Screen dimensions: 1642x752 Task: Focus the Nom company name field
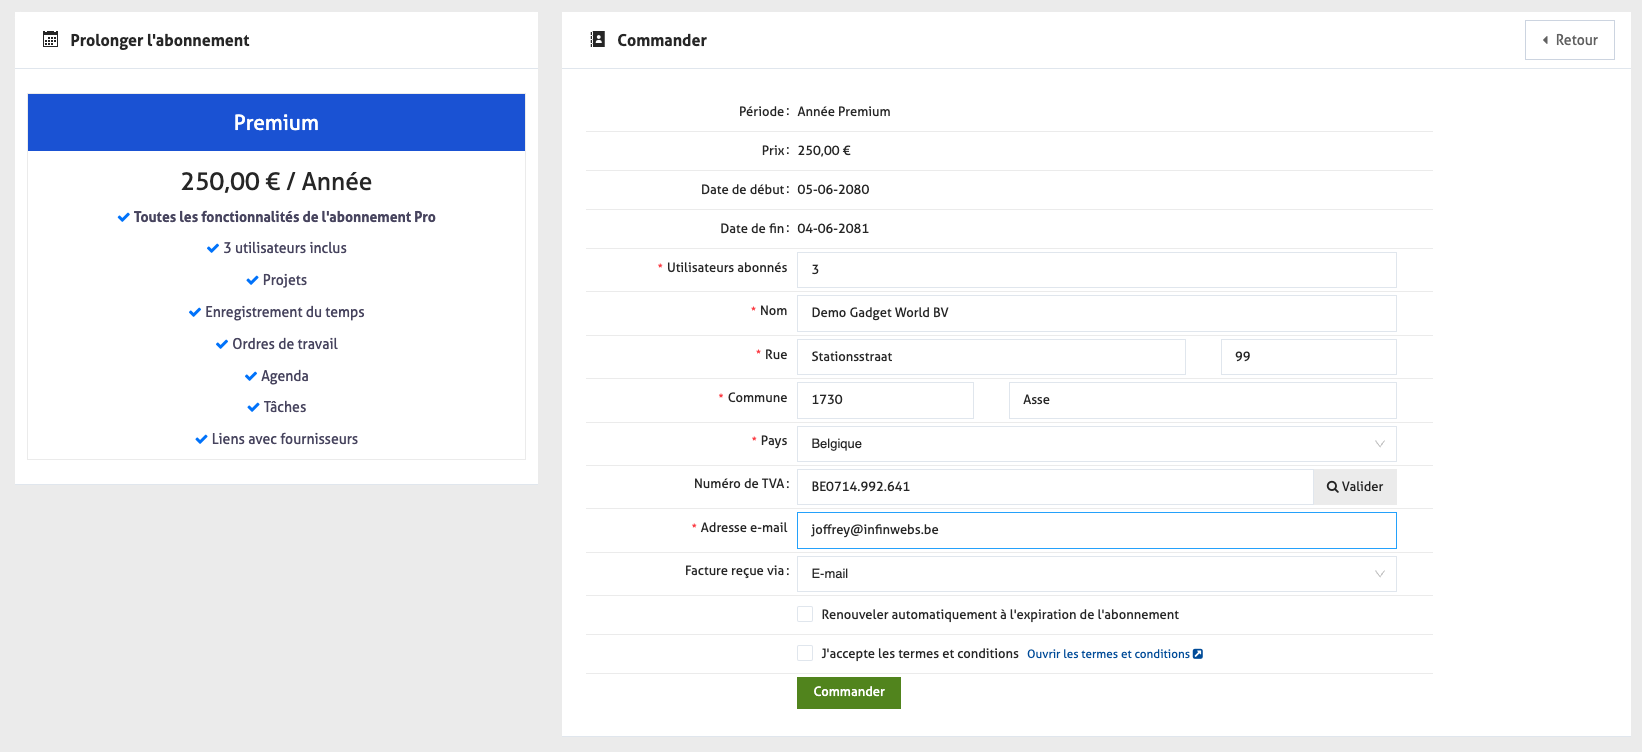click(1096, 313)
